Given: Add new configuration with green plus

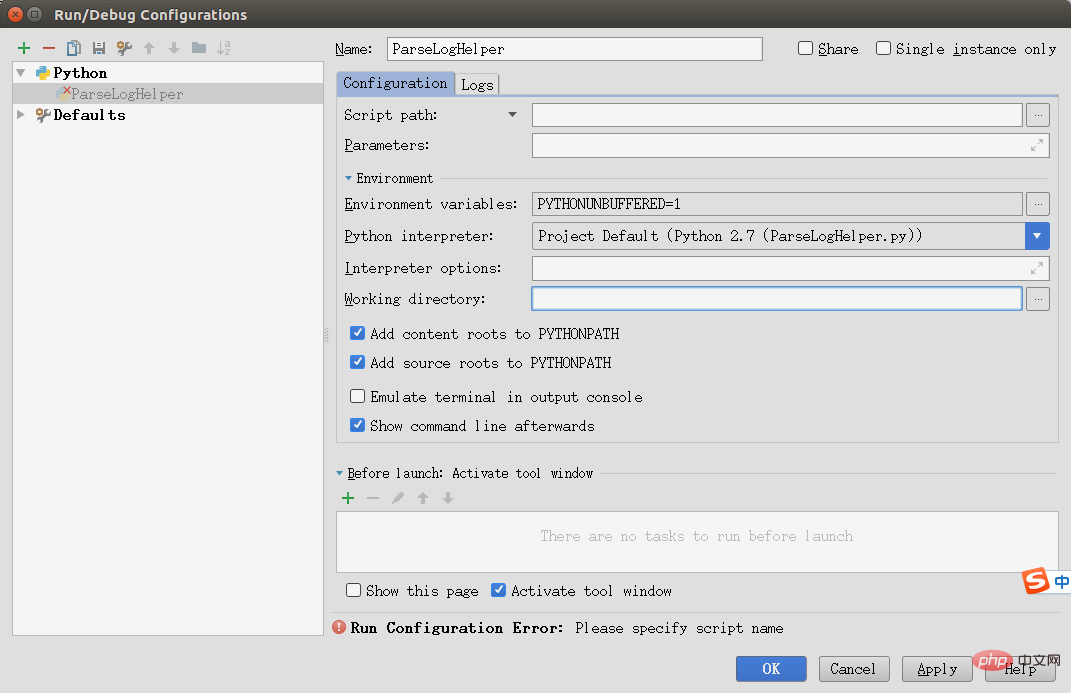Looking at the screenshot, I should [24, 48].
